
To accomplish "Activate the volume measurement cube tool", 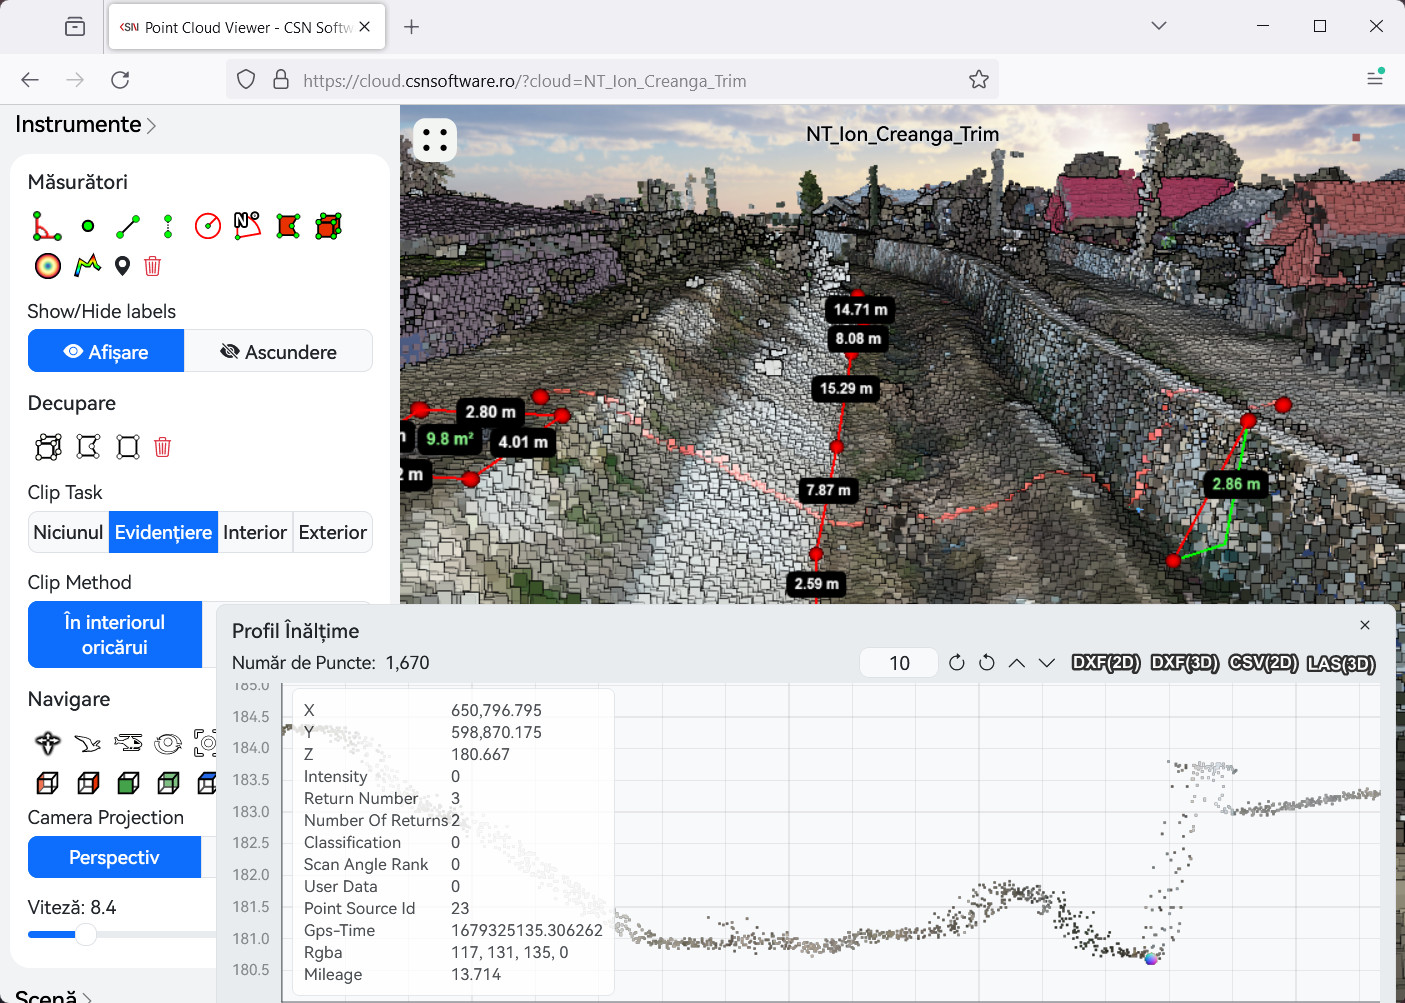I will pos(328,225).
